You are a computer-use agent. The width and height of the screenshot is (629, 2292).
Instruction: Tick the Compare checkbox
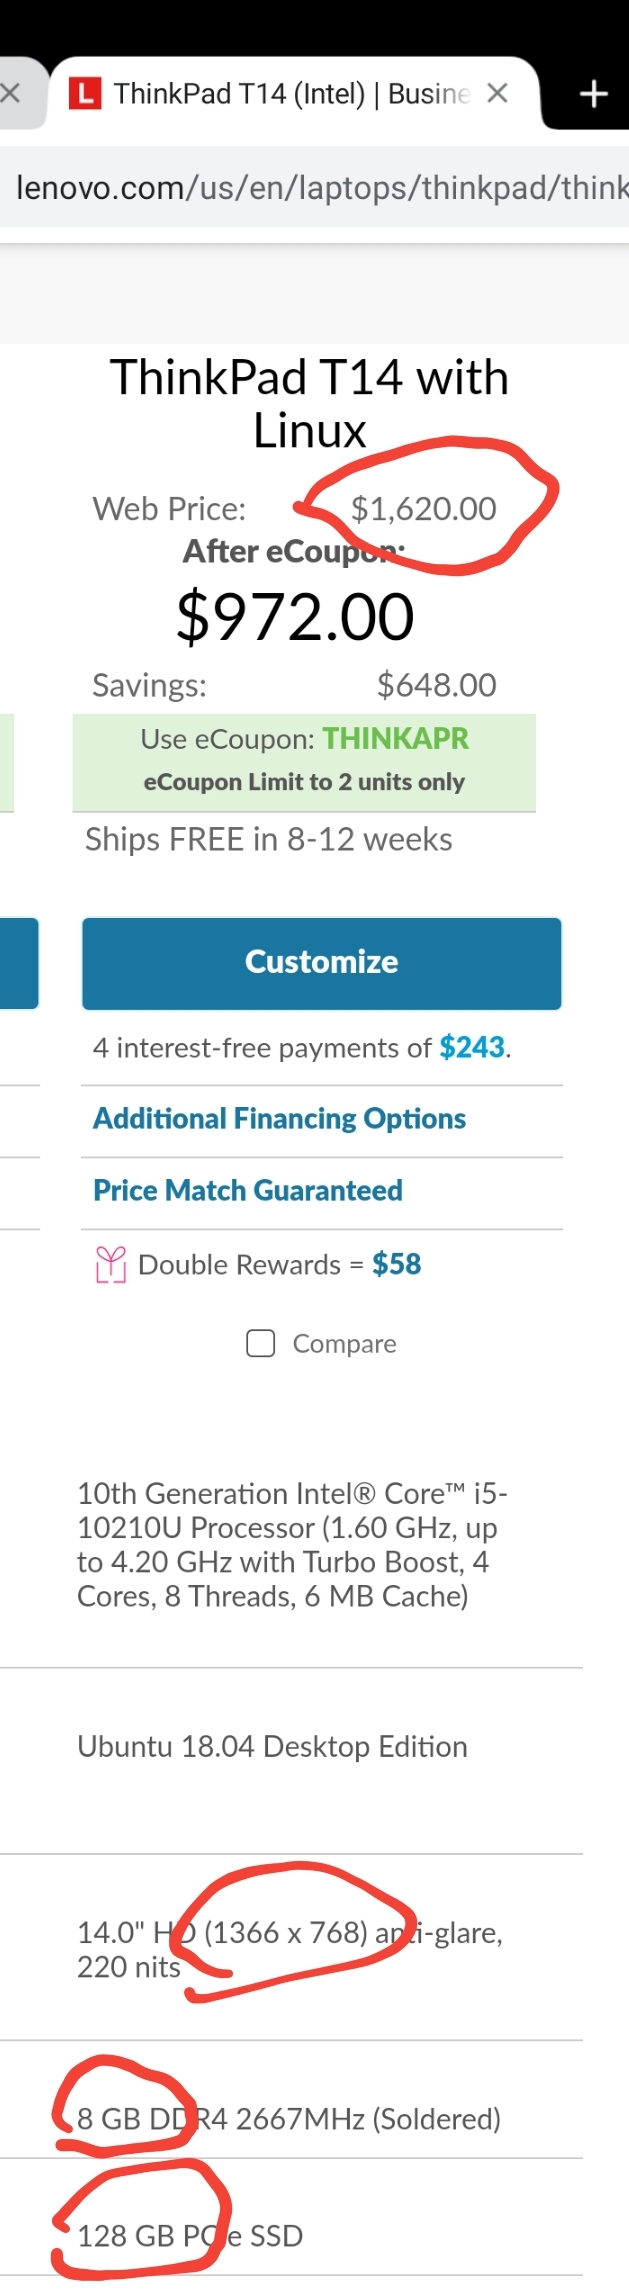click(261, 1343)
